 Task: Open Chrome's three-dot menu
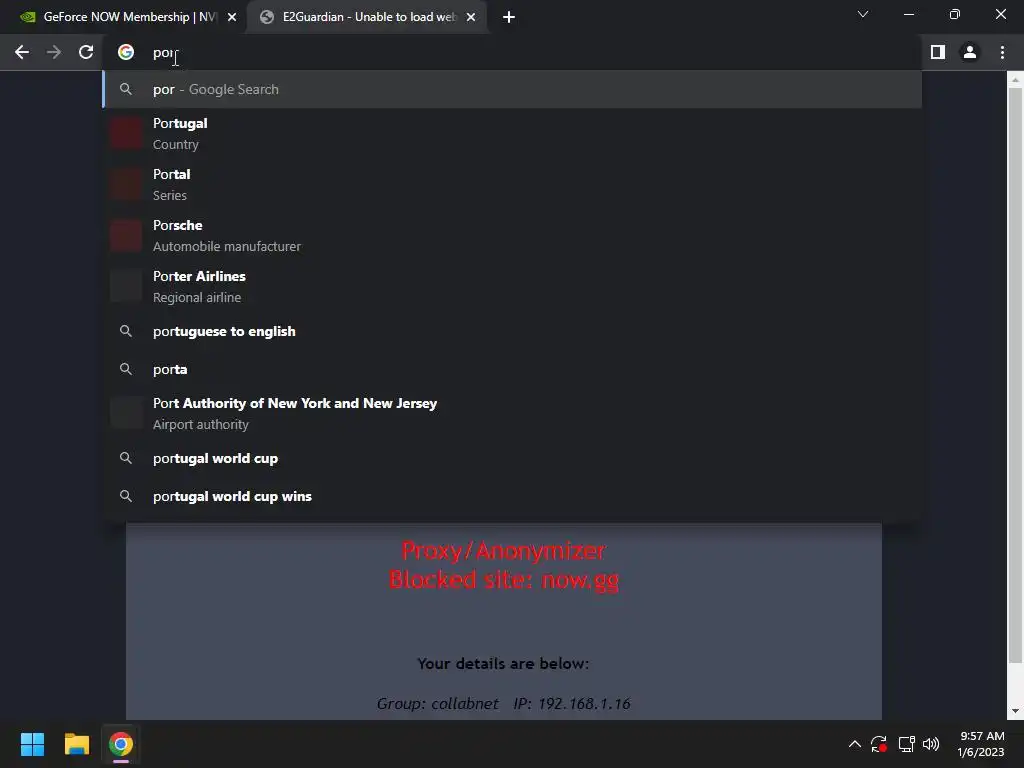(x=1002, y=52)
